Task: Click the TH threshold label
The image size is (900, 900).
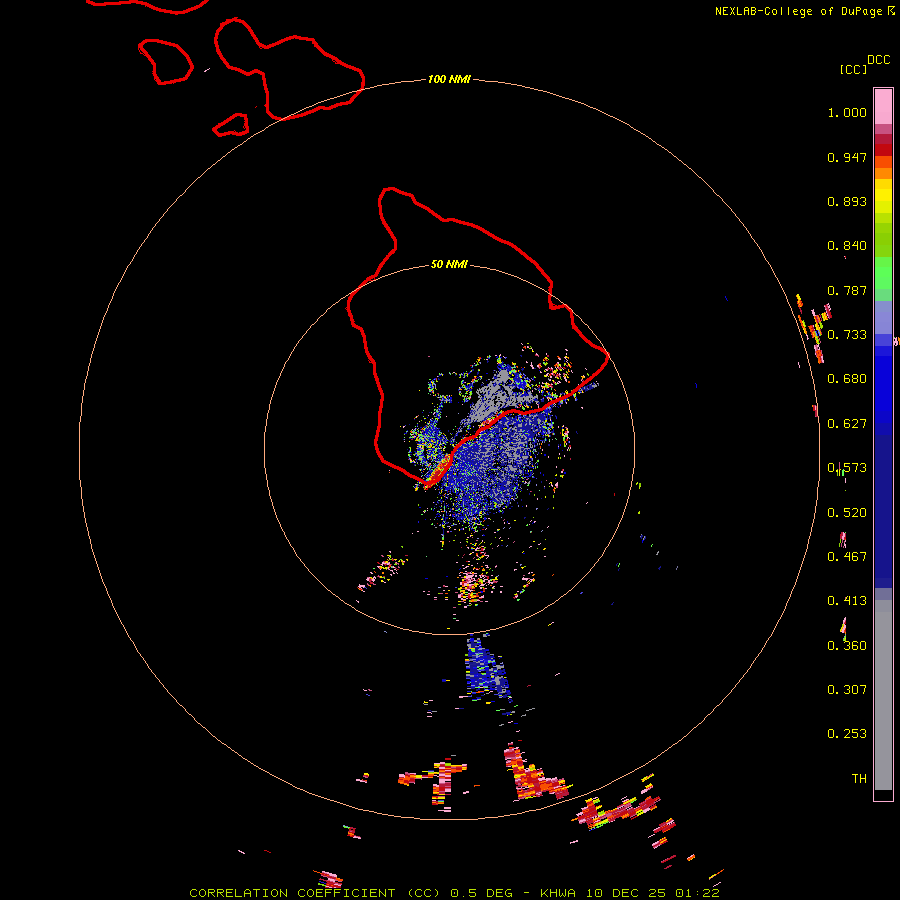Action: point(859,779)
